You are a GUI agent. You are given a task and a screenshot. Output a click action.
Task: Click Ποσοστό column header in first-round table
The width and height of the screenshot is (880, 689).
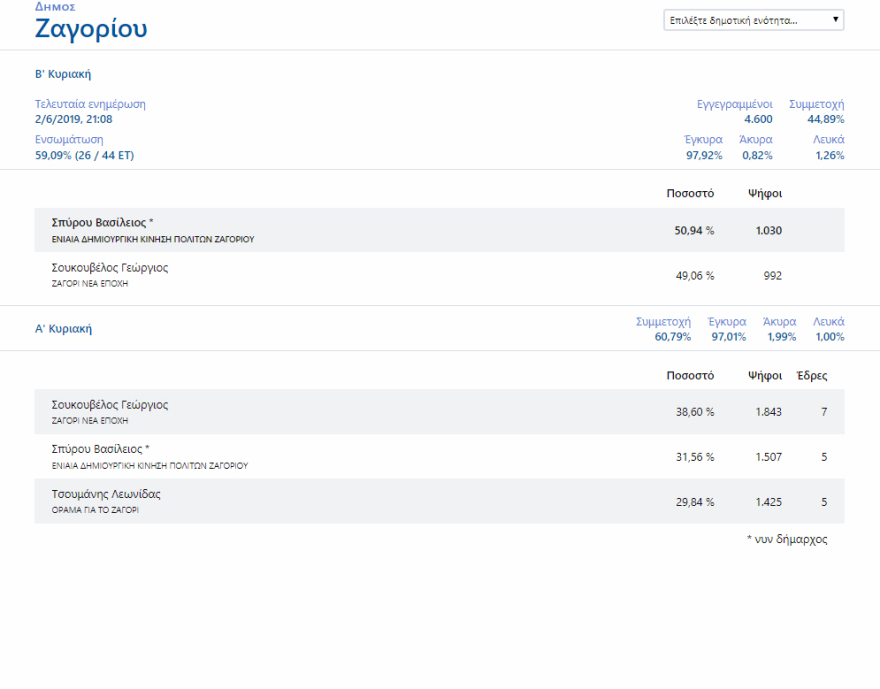click(690, 376)
